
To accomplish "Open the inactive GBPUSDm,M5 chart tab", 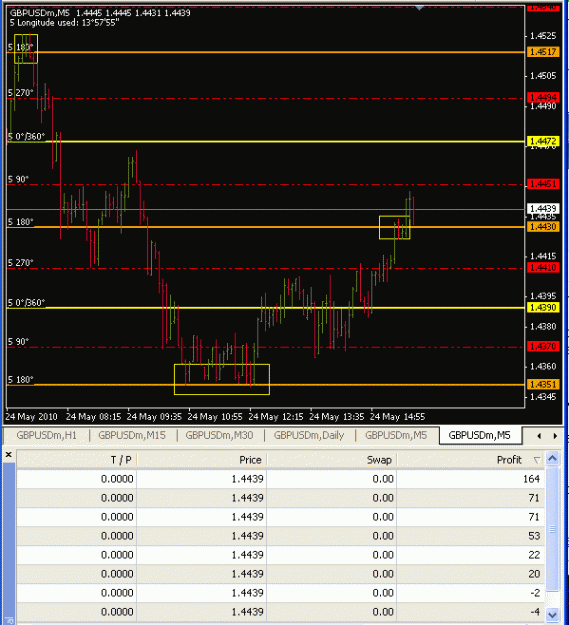I will point(396,435).
